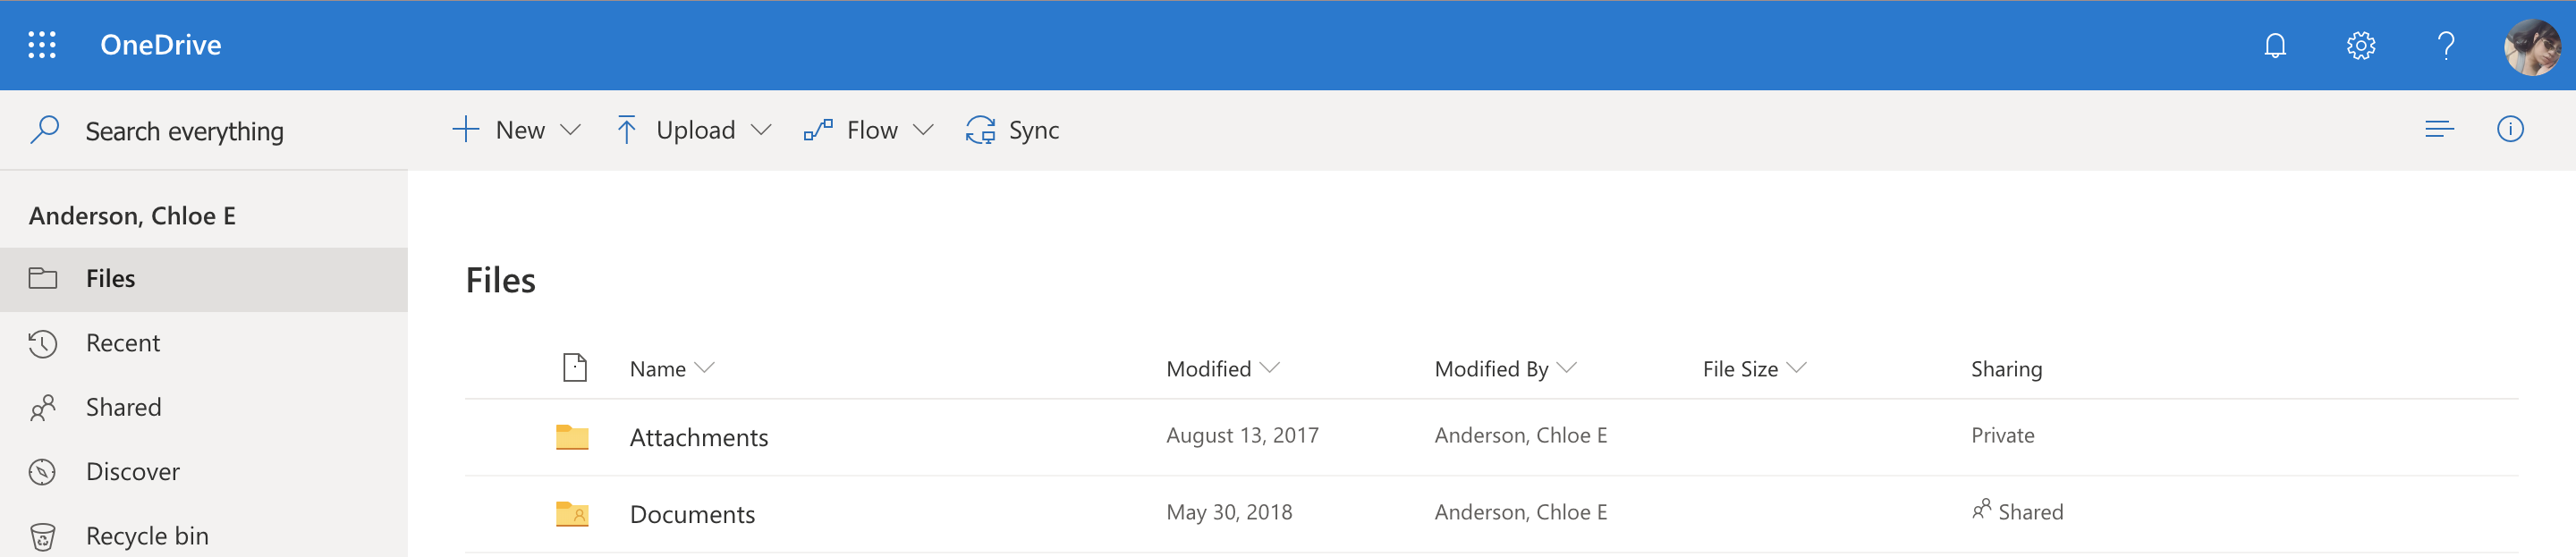Screen dimensions: 2576x557
Task: Open the settings gear
Action: click(x=2360, y=45)
